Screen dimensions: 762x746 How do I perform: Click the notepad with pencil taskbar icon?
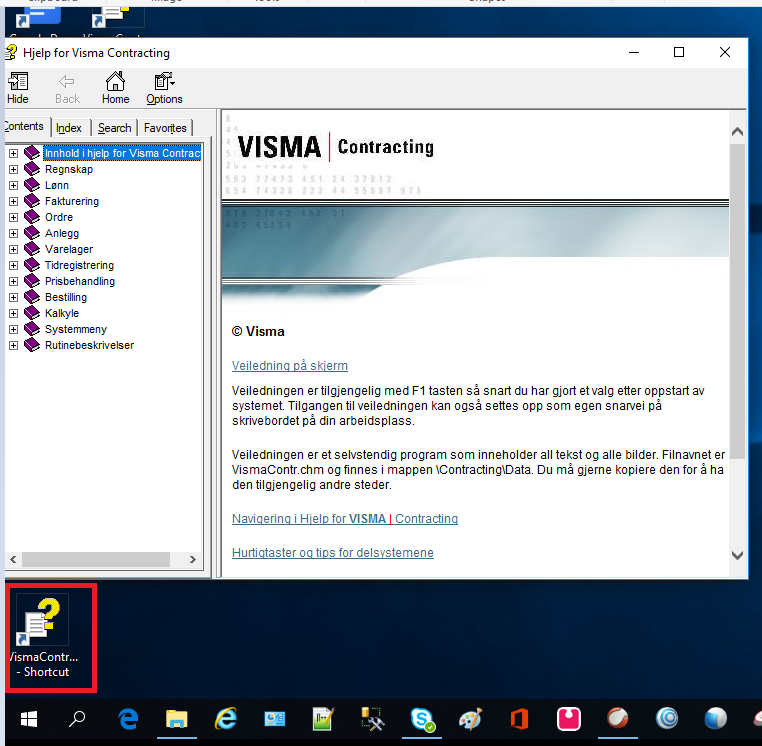324,719
